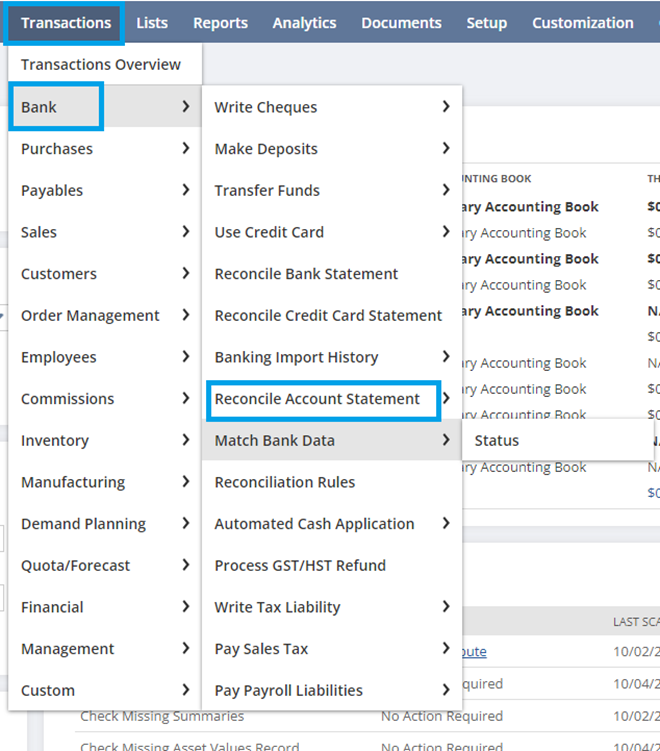
Task: Select Reconciliation Rules item
Action: 285,482
